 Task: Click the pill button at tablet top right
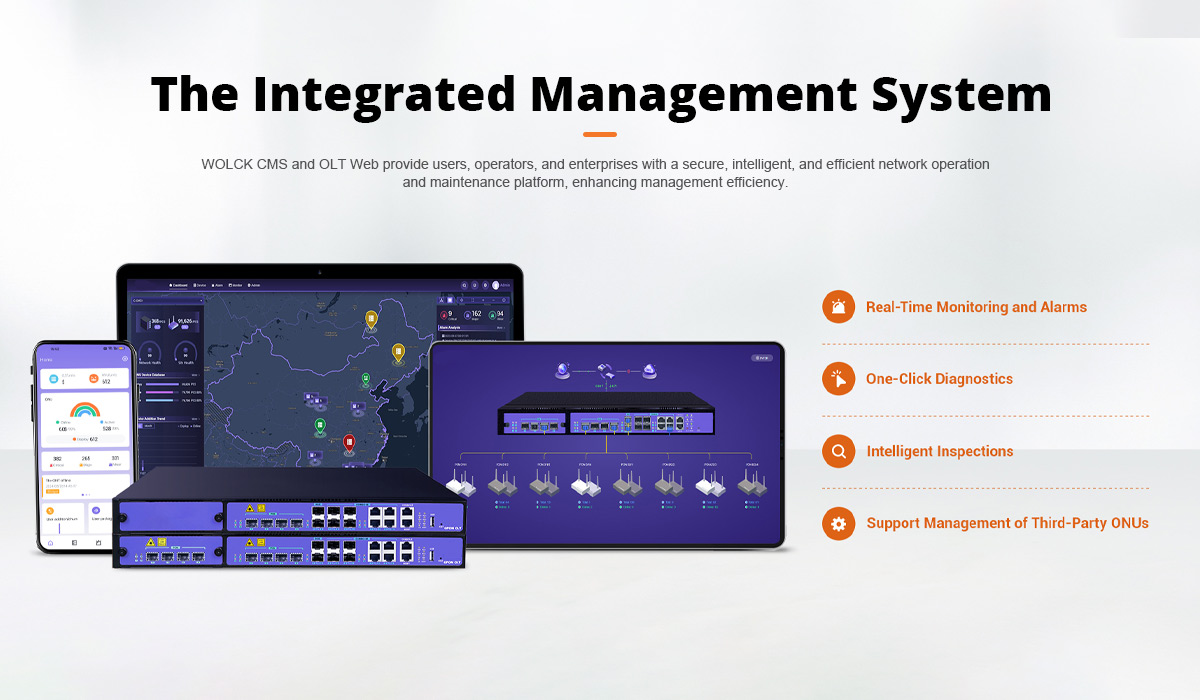pos(761,357)
